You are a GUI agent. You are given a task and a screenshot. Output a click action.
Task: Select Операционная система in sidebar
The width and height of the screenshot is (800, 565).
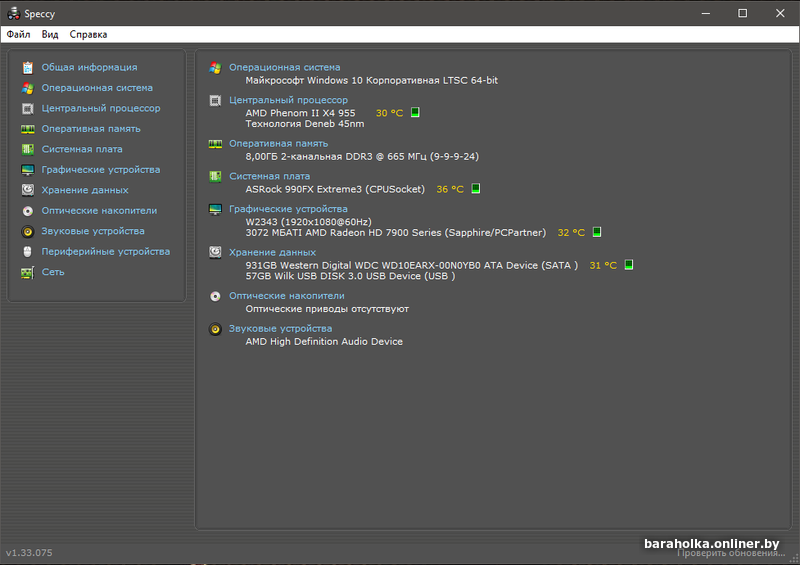(x=97, y=88)
